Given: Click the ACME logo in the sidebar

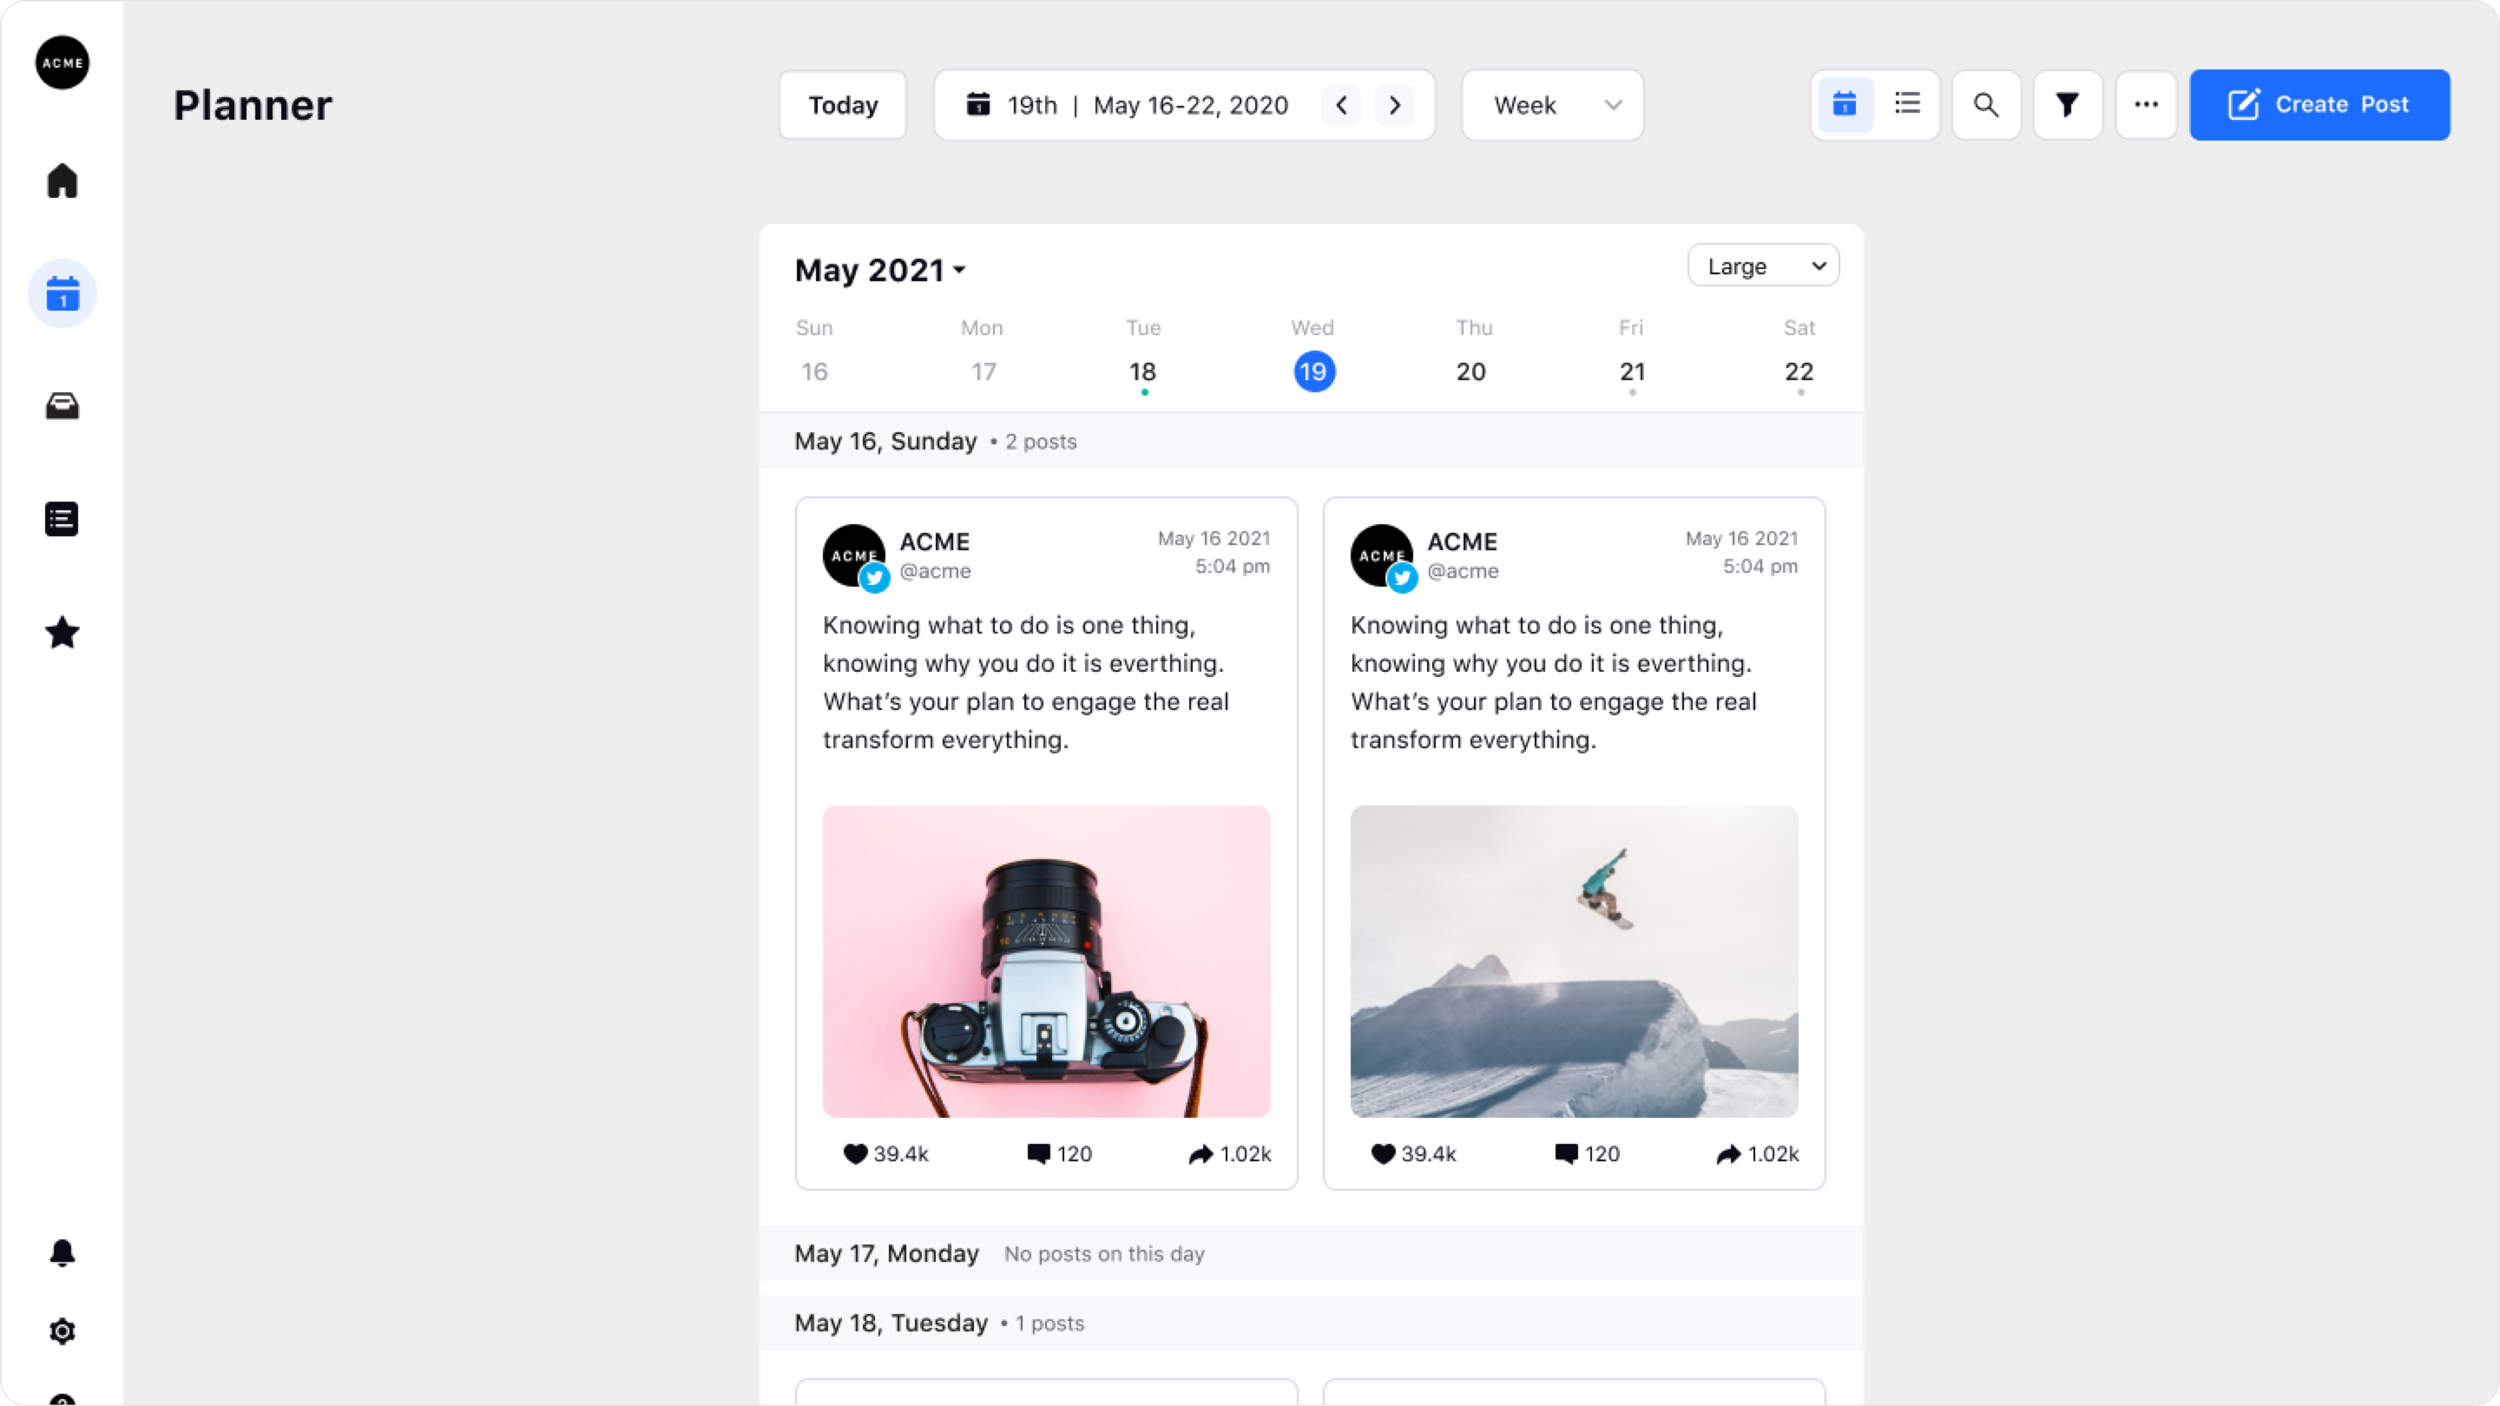Looking at the screenshot, I should [62, 62].
